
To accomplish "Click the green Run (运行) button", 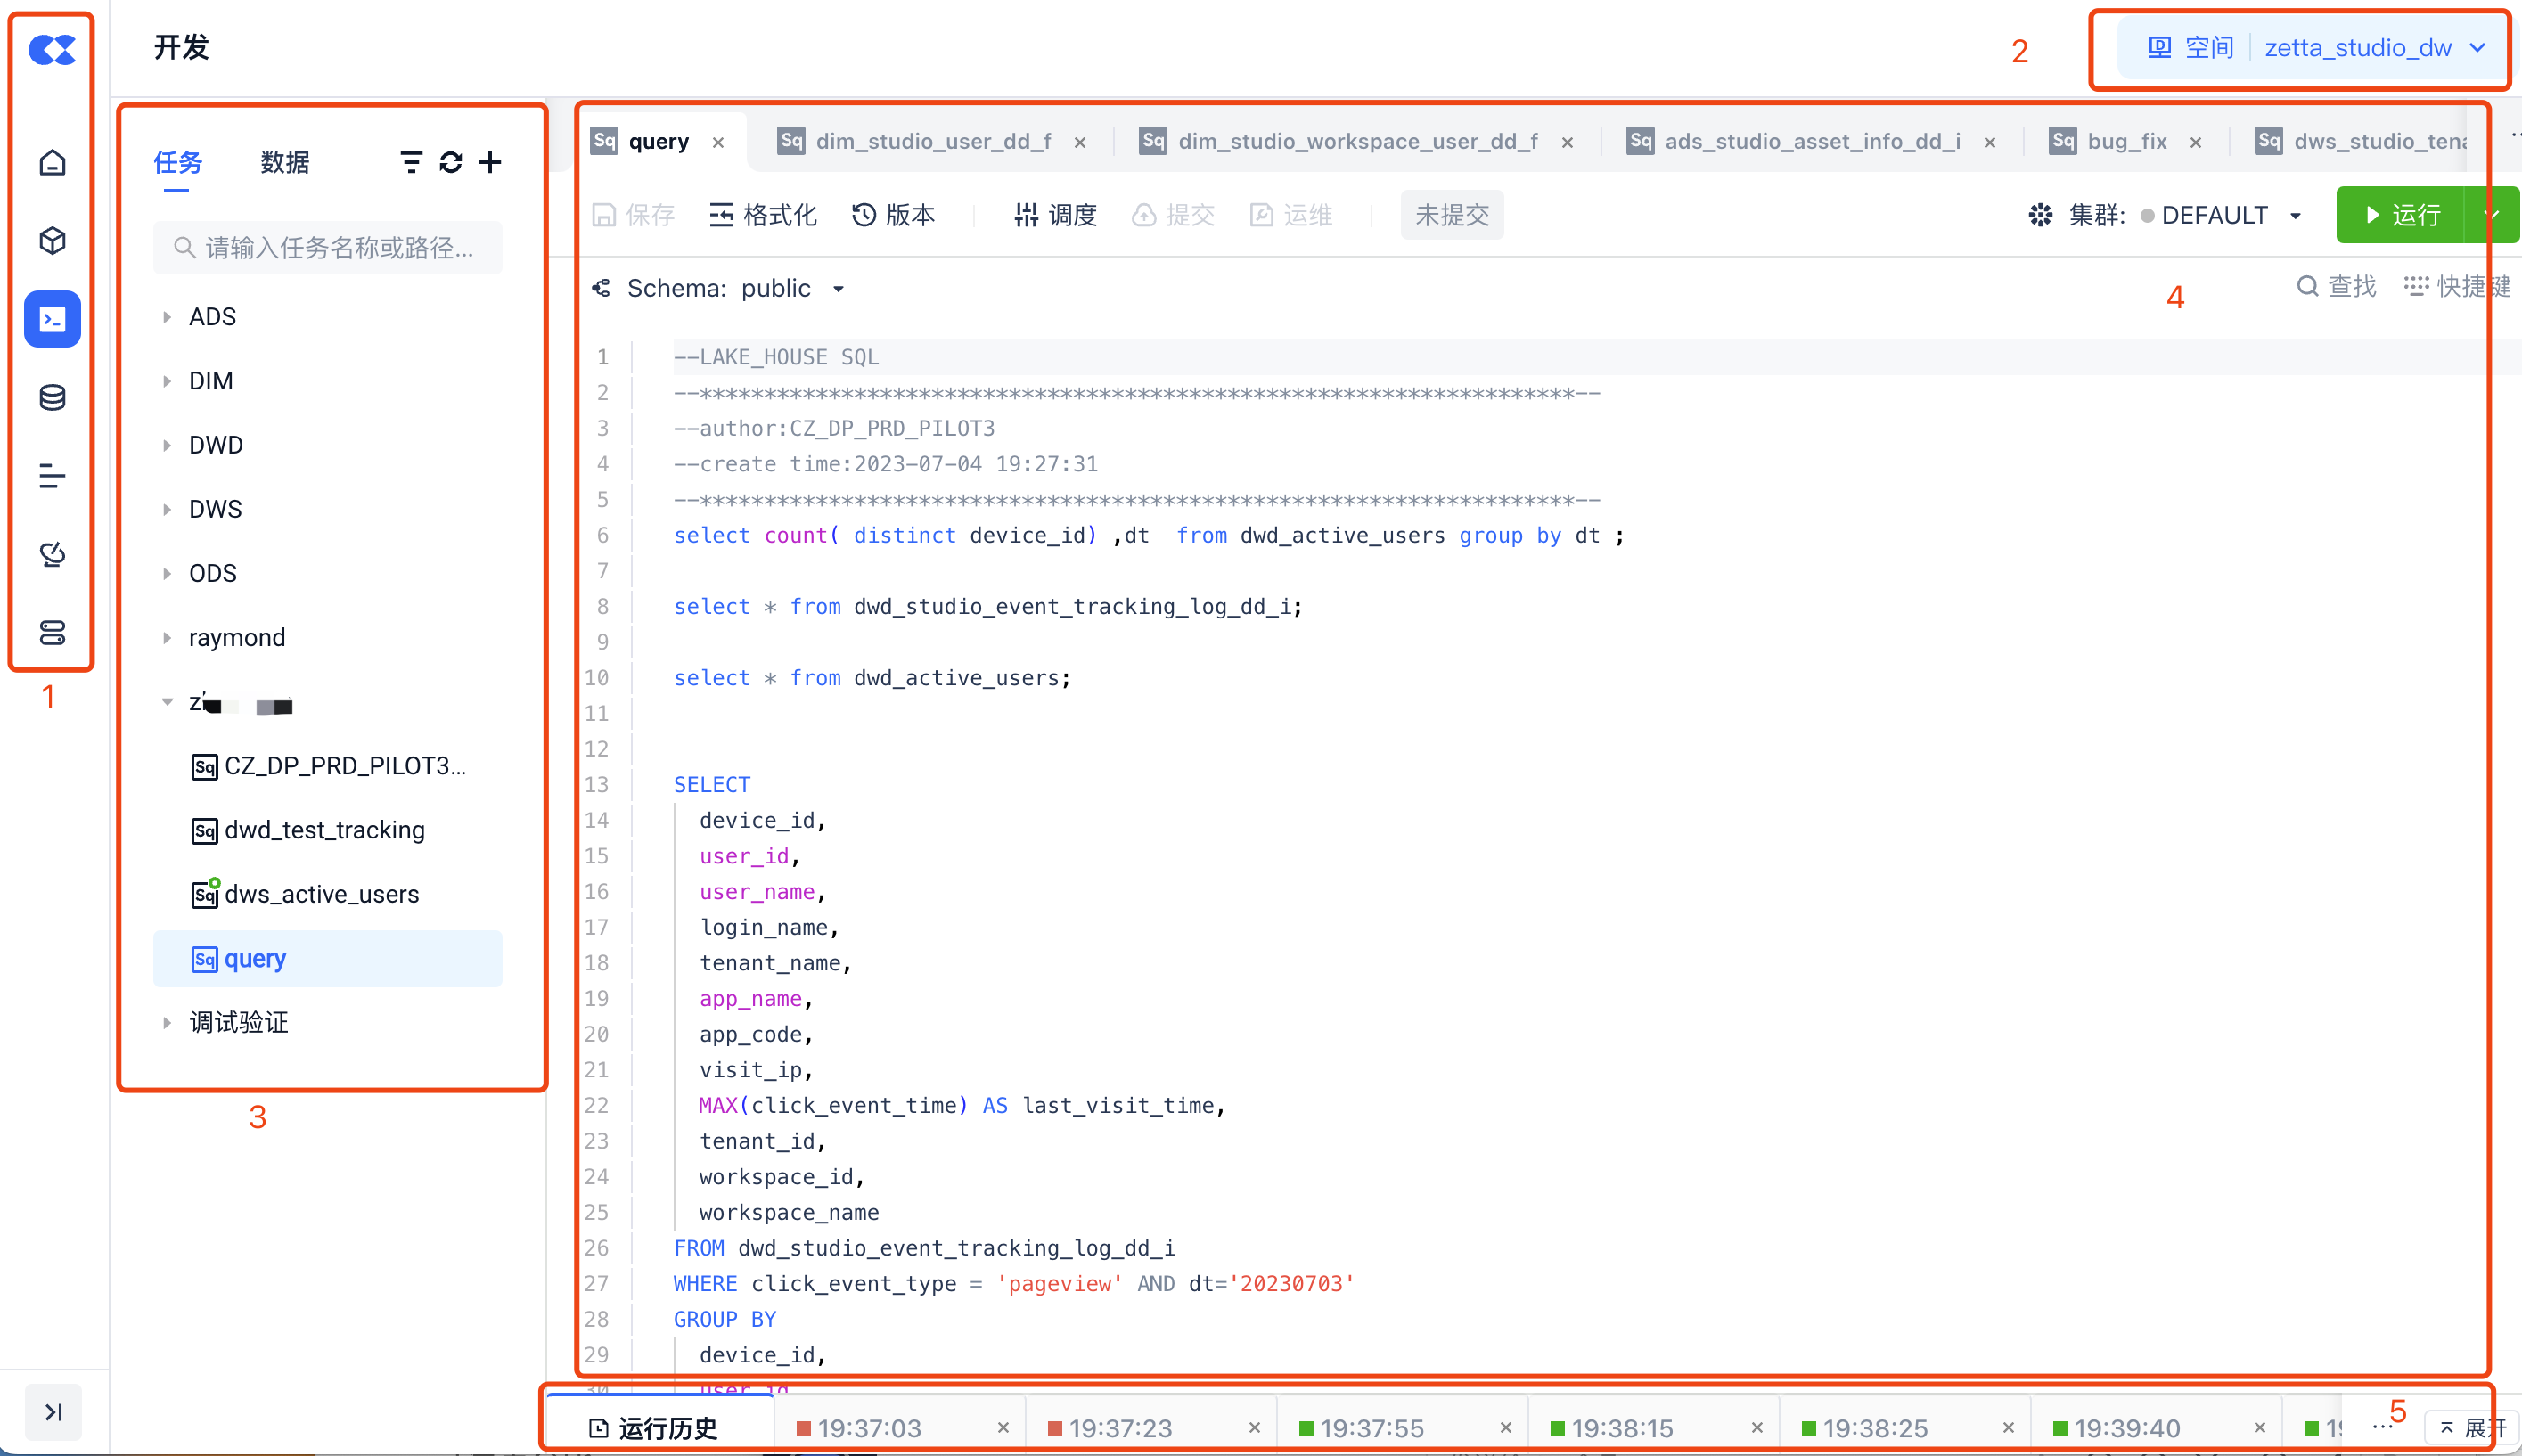I will coord(2401,215).
